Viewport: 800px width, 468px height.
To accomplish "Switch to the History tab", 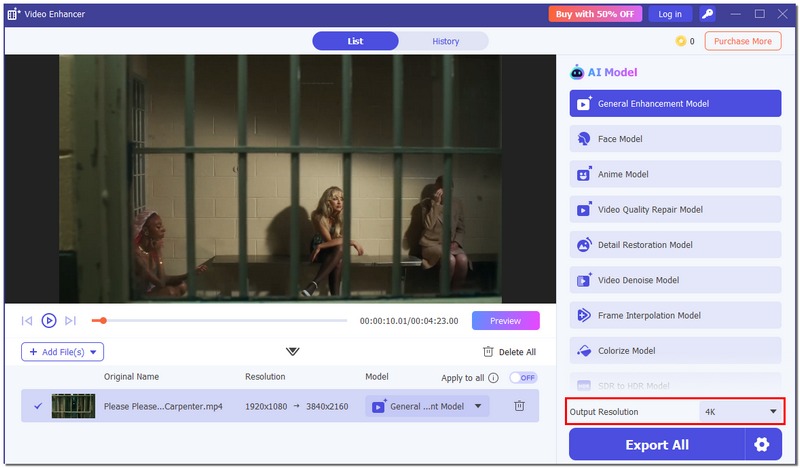I will coord(445,41).
